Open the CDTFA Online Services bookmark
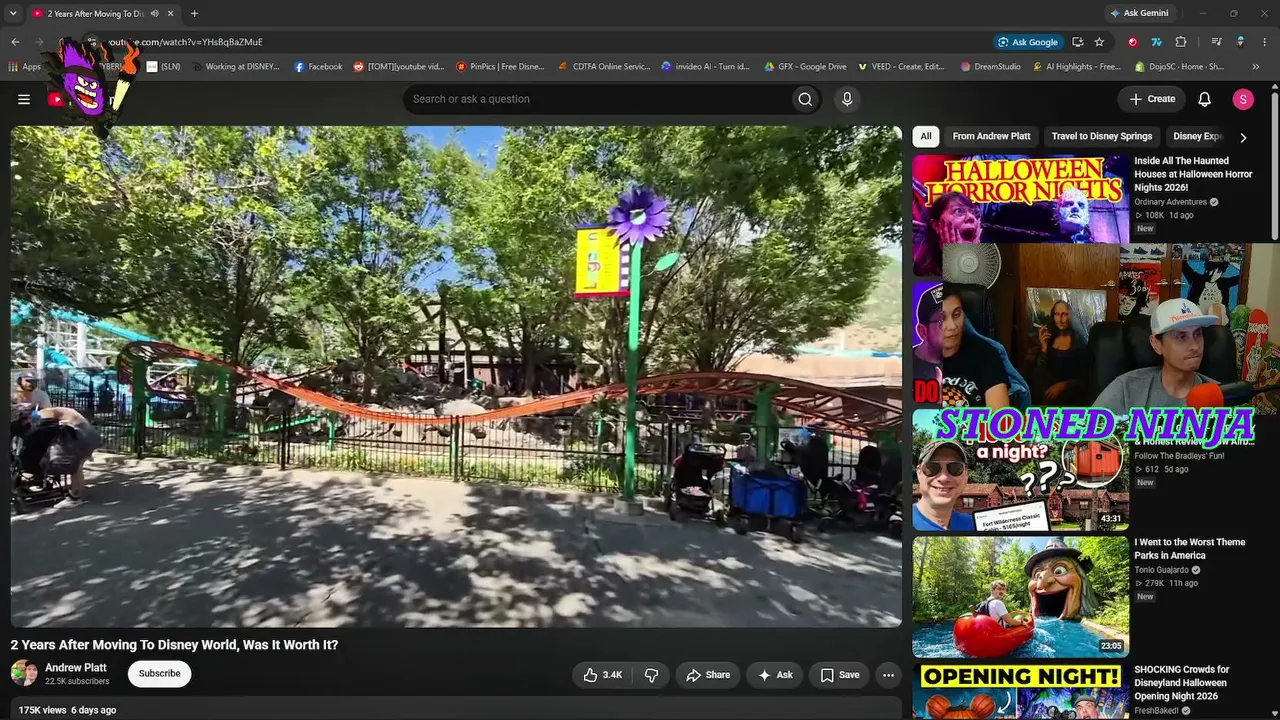Screen dimensions: 1280x720 click(603, 67)
